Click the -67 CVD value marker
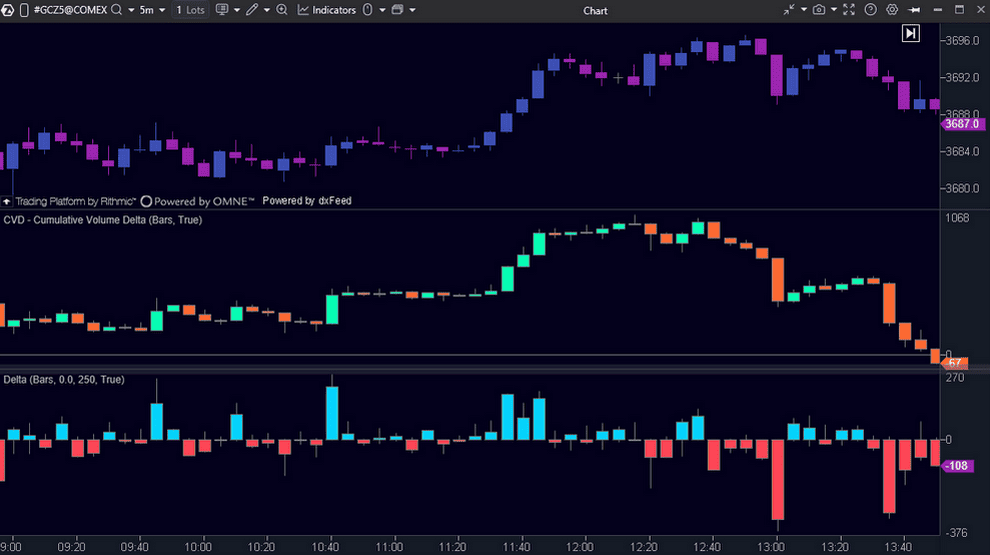 click(x=955, y=363)
